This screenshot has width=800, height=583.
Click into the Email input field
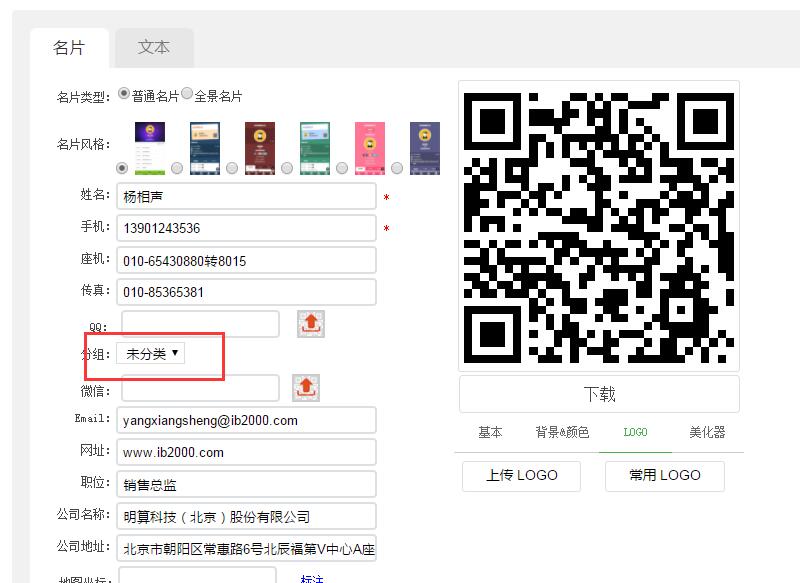(x=247, y=420)
